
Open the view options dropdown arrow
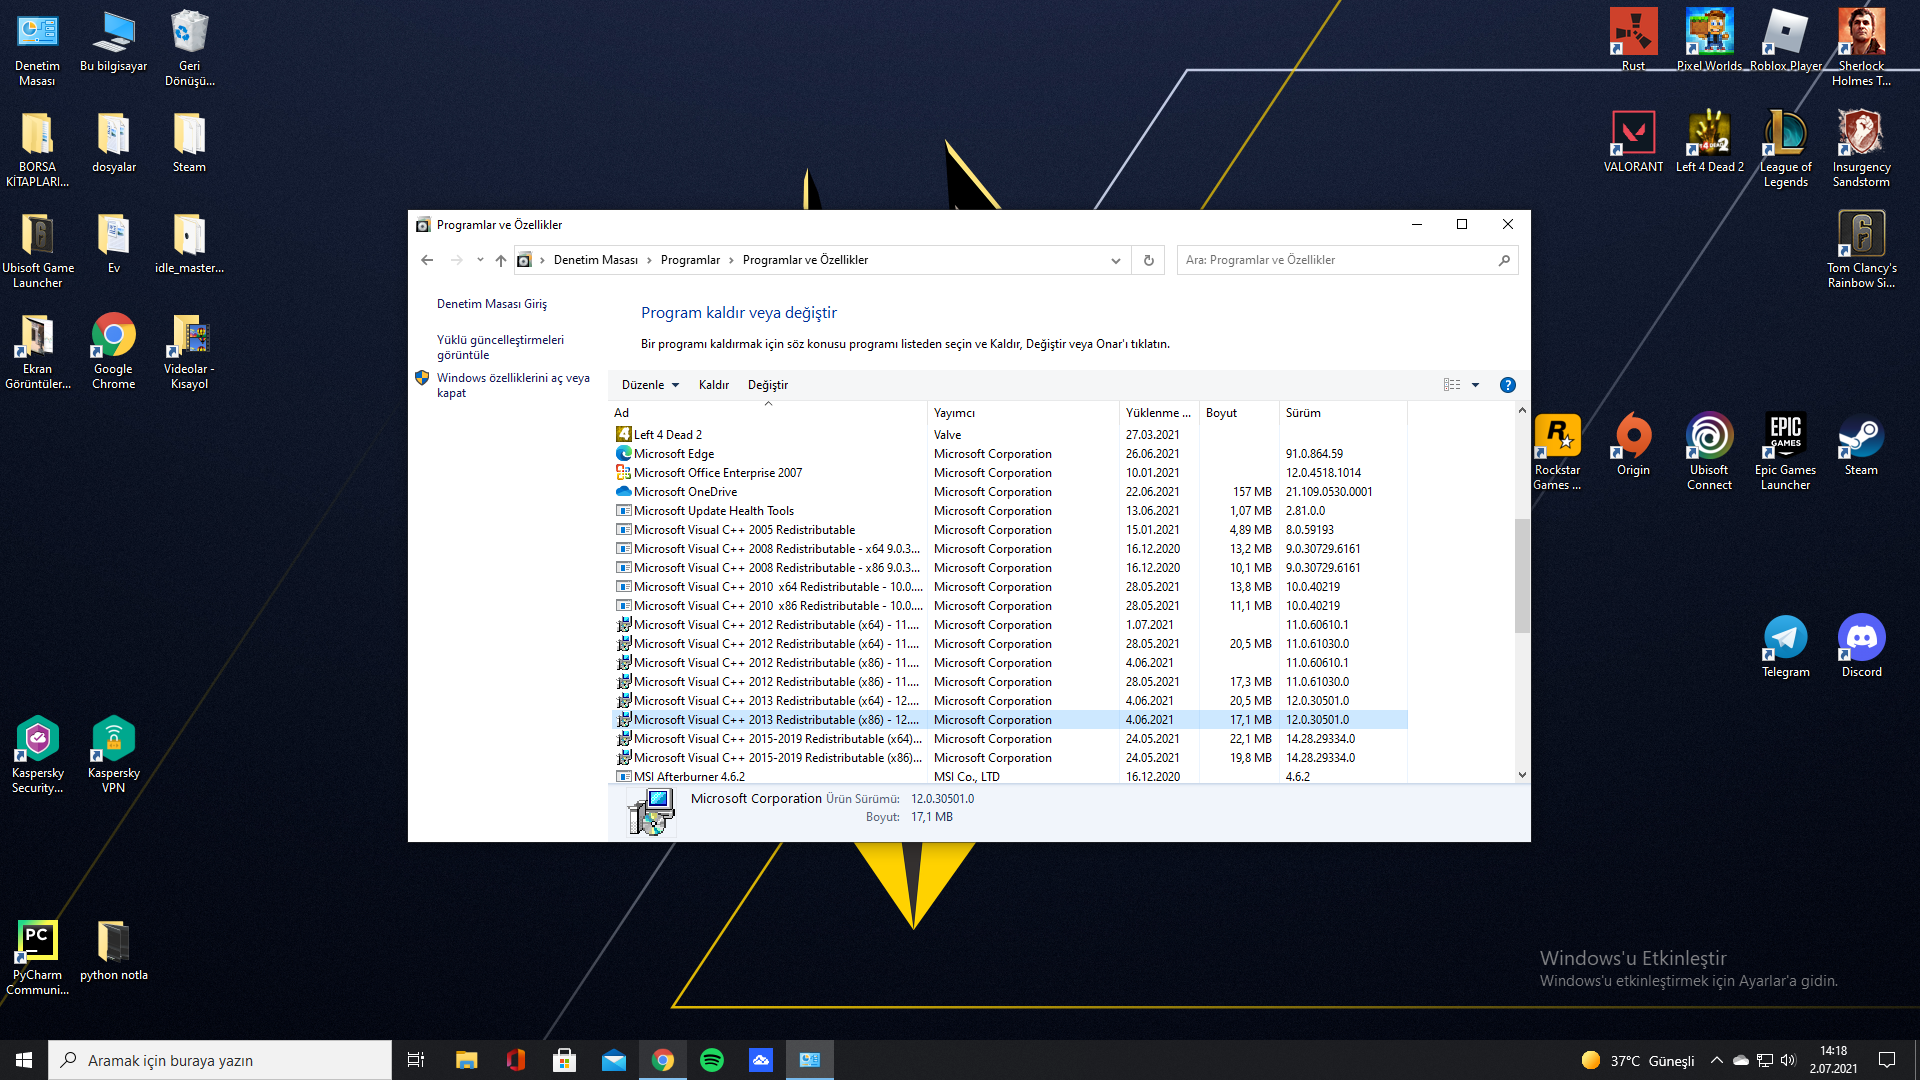pos(1475,385)
